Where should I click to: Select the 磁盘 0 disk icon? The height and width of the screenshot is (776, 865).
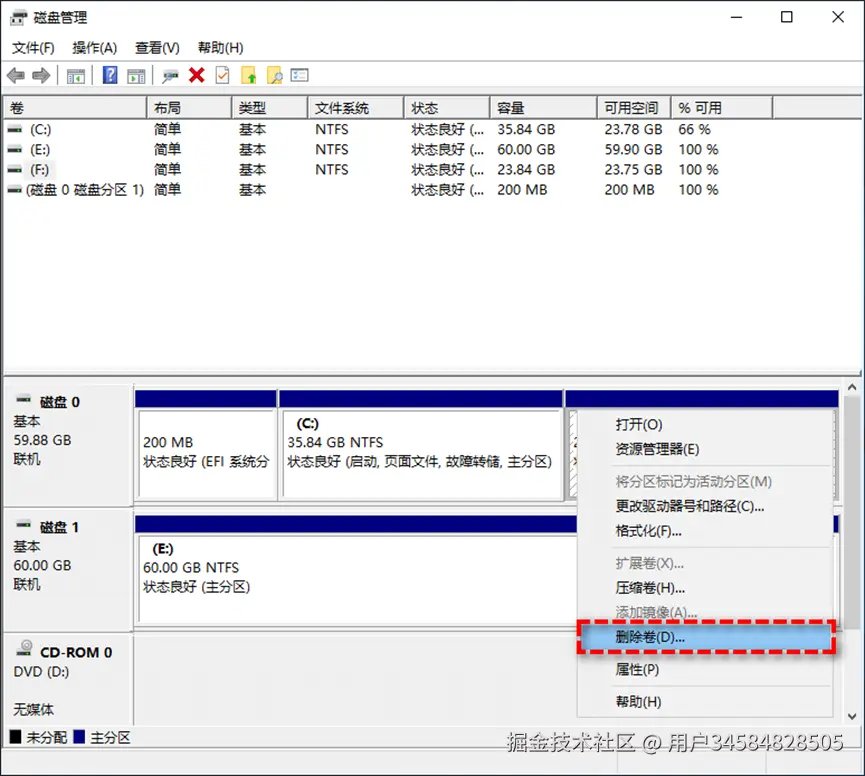click(x=24, y=398)
